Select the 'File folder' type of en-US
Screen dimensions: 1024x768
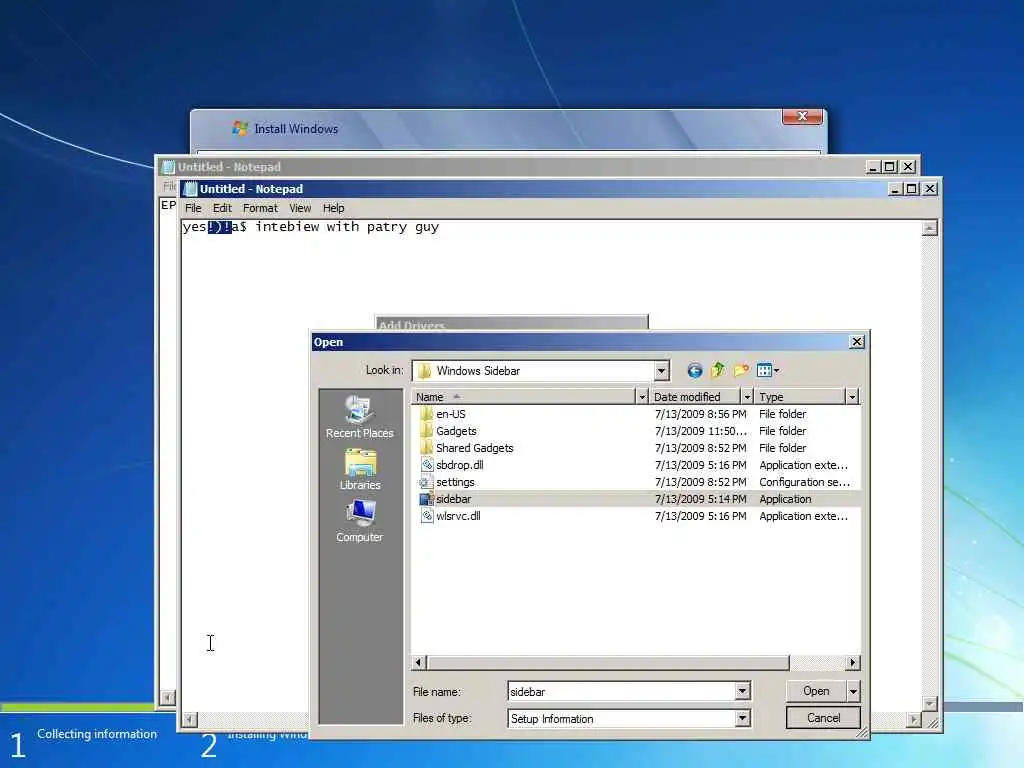click(782, 414)
